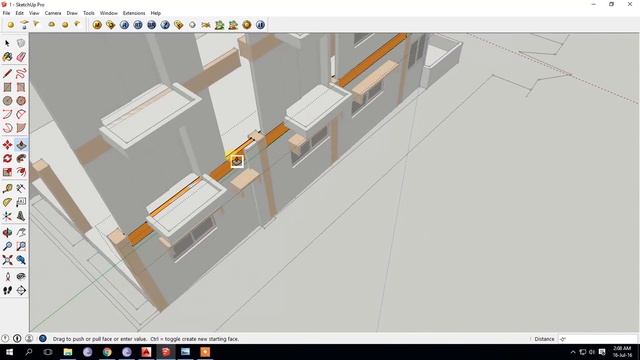The image size is (640, 360).
Task: Select the Polygon tool
Action: [x=21, y=100]
